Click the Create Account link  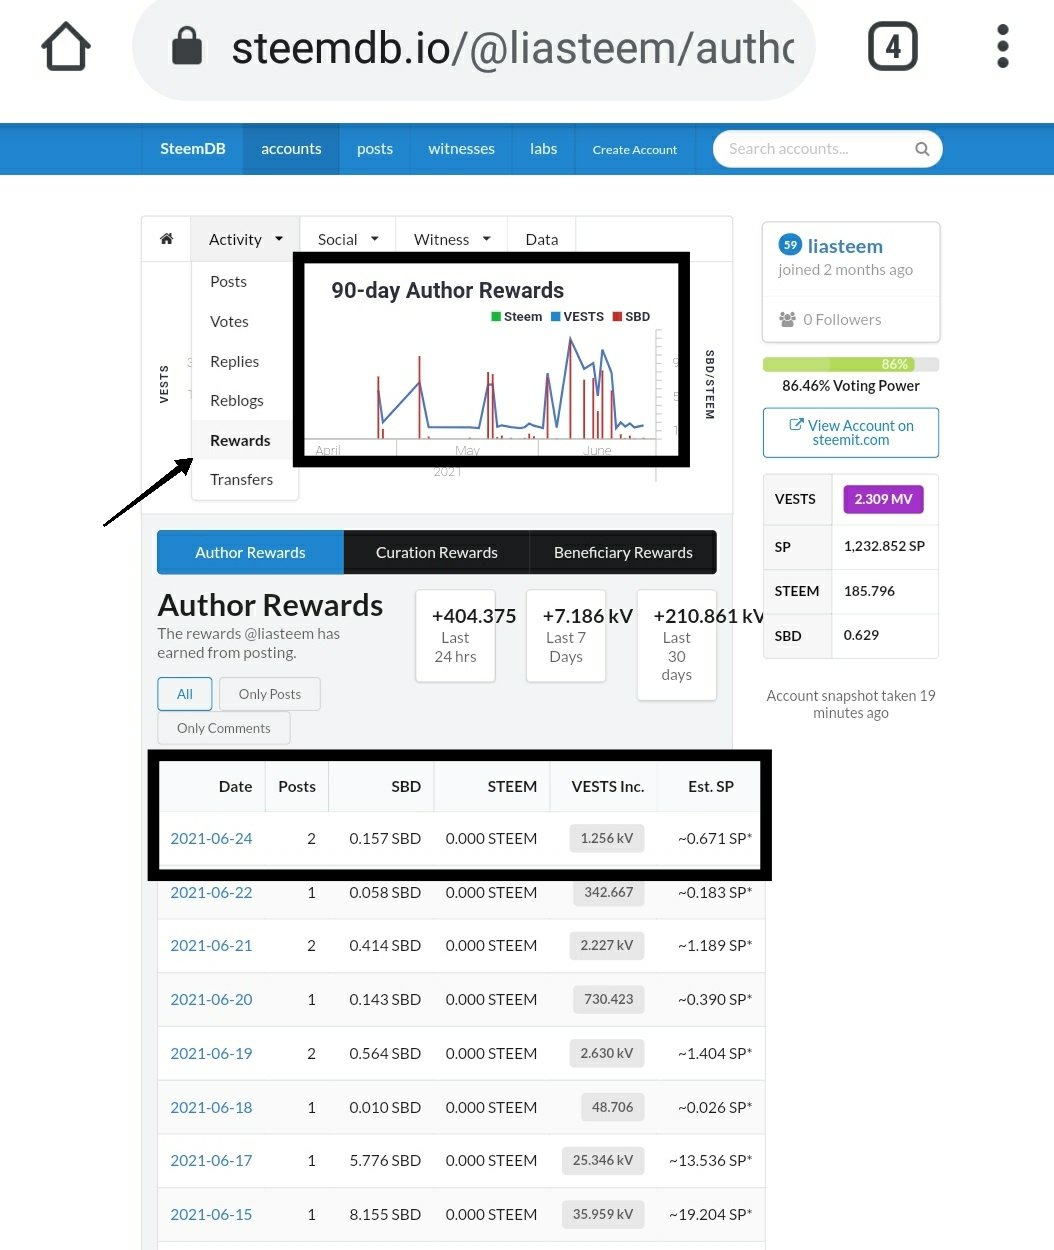634,150
